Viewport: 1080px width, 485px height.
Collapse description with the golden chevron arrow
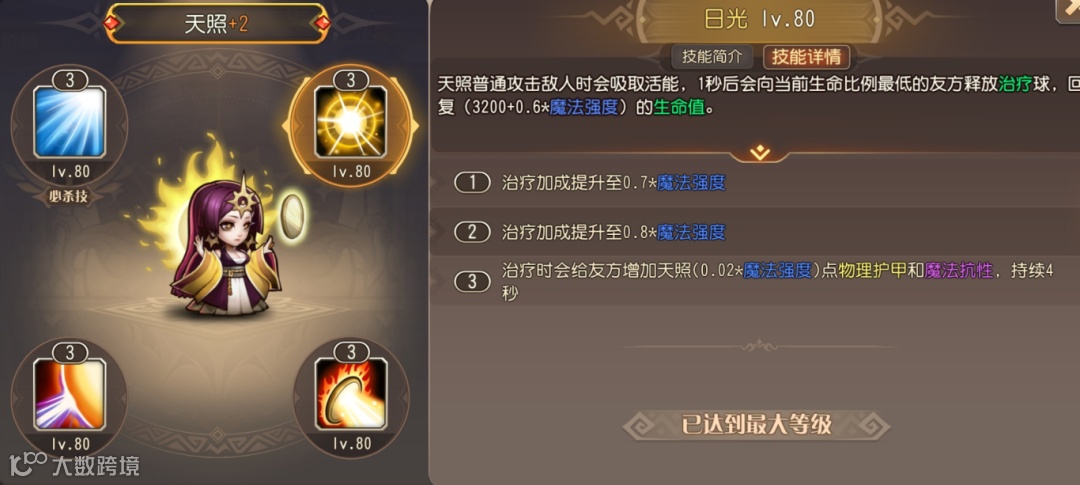pos(760,153)
